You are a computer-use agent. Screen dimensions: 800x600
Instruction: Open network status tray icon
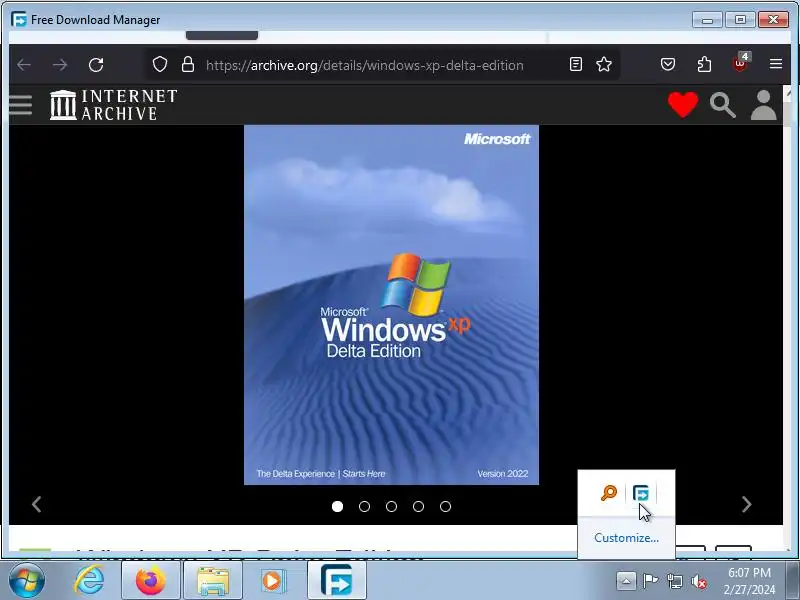(674, 581)
